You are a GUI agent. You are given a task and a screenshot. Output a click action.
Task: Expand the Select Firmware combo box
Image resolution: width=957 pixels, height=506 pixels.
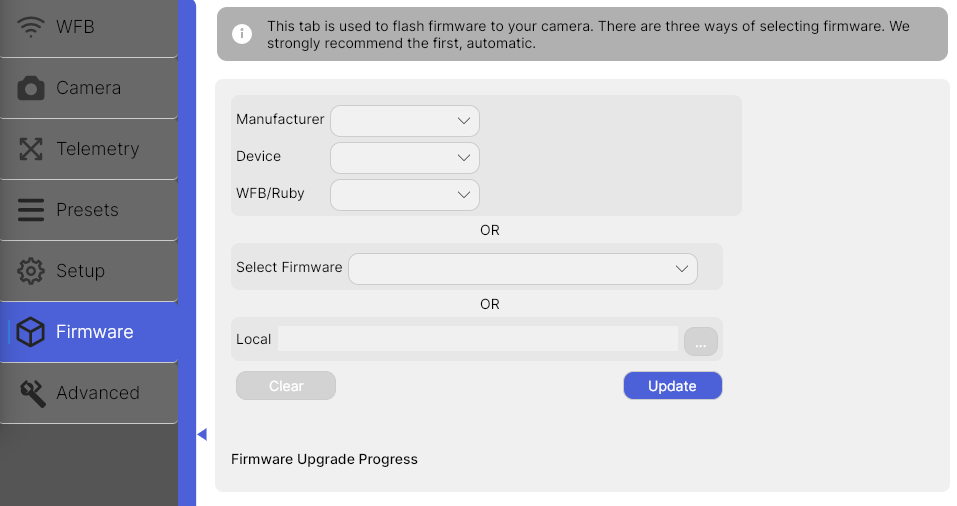522,269
